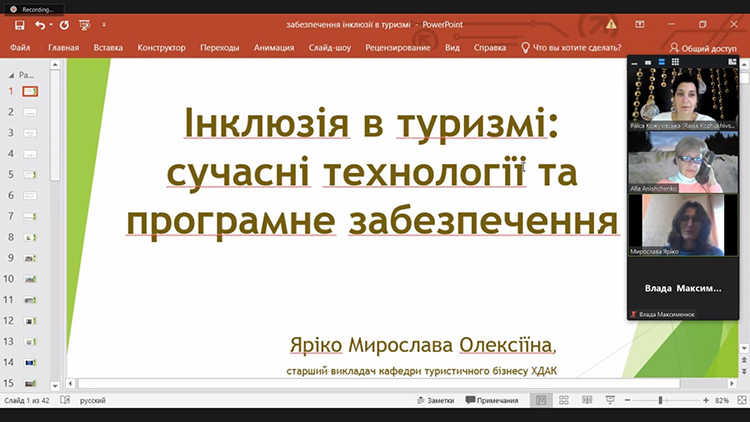Open the Конструктор tab
Image resolution: width=750 pixels, height=422 pixels.
161,47
